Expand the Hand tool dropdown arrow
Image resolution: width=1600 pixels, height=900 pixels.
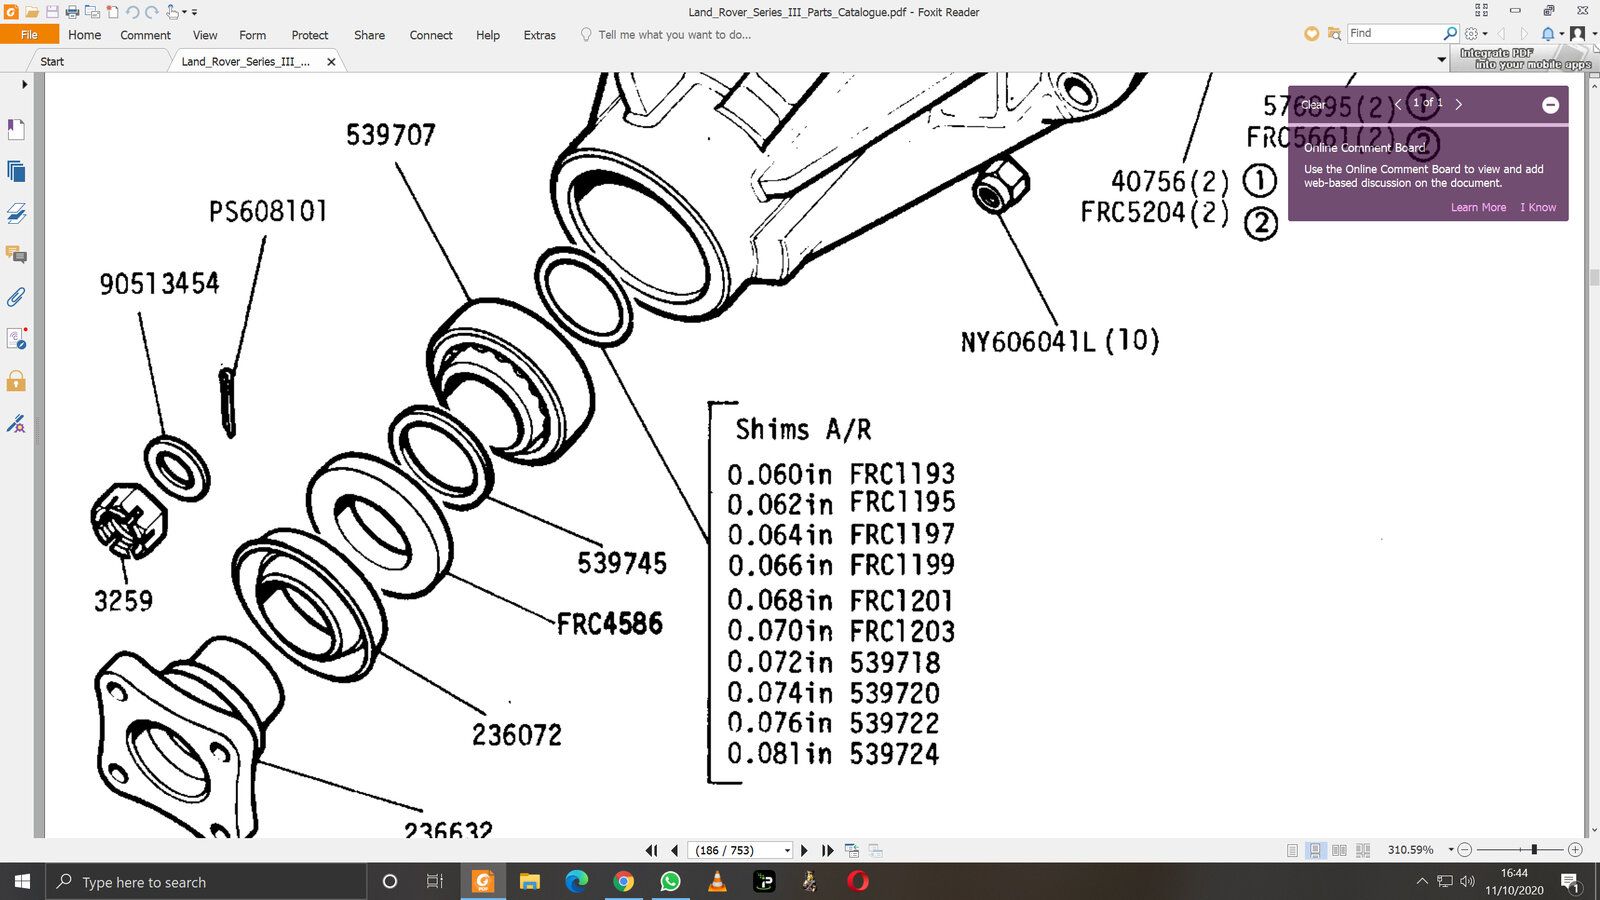184,12
